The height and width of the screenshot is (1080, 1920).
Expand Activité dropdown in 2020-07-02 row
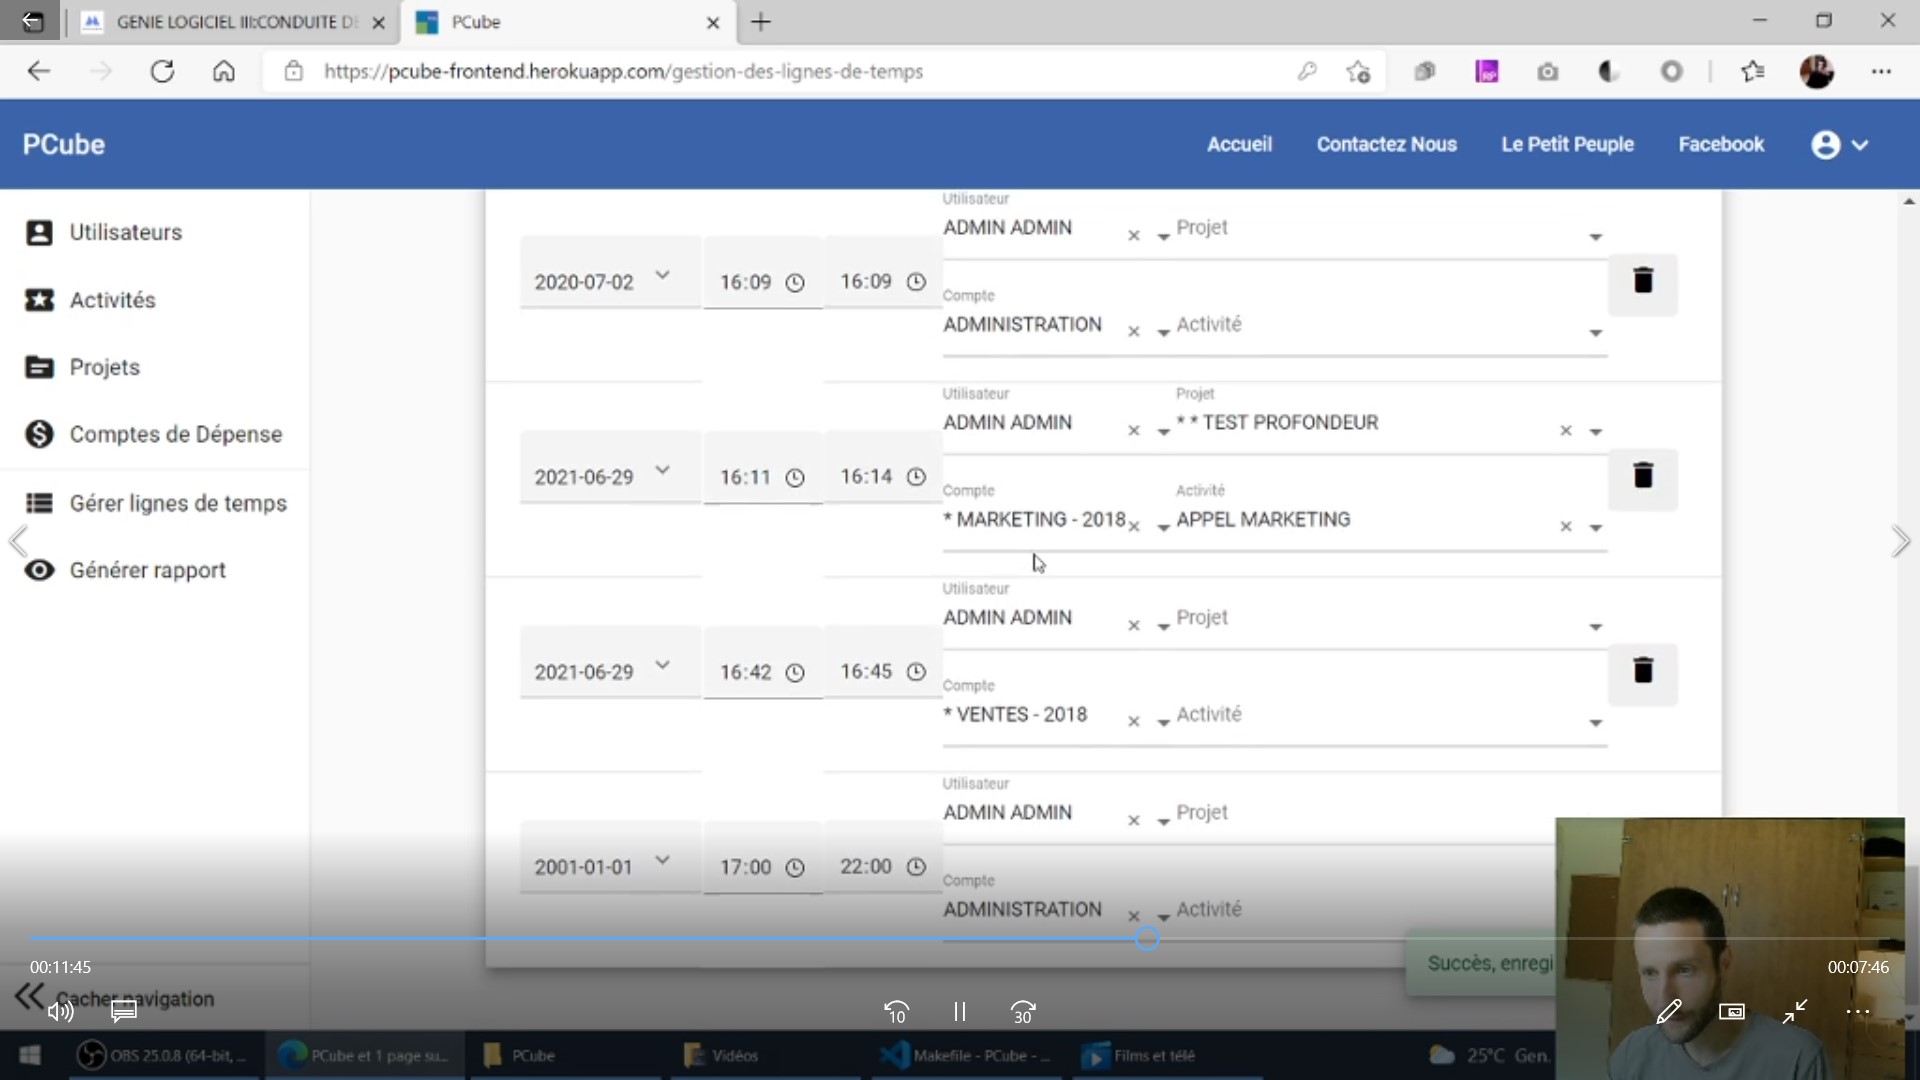1596,333
